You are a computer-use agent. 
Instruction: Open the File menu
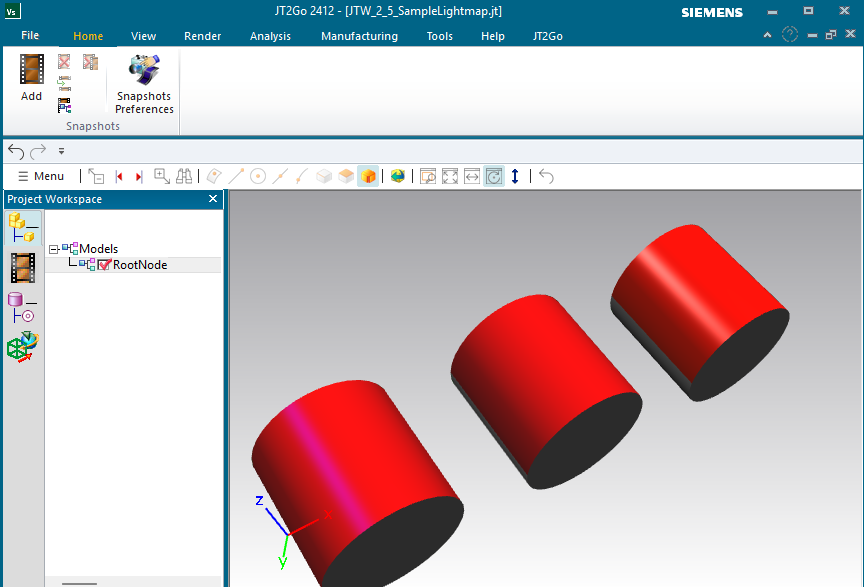point(30,36)
